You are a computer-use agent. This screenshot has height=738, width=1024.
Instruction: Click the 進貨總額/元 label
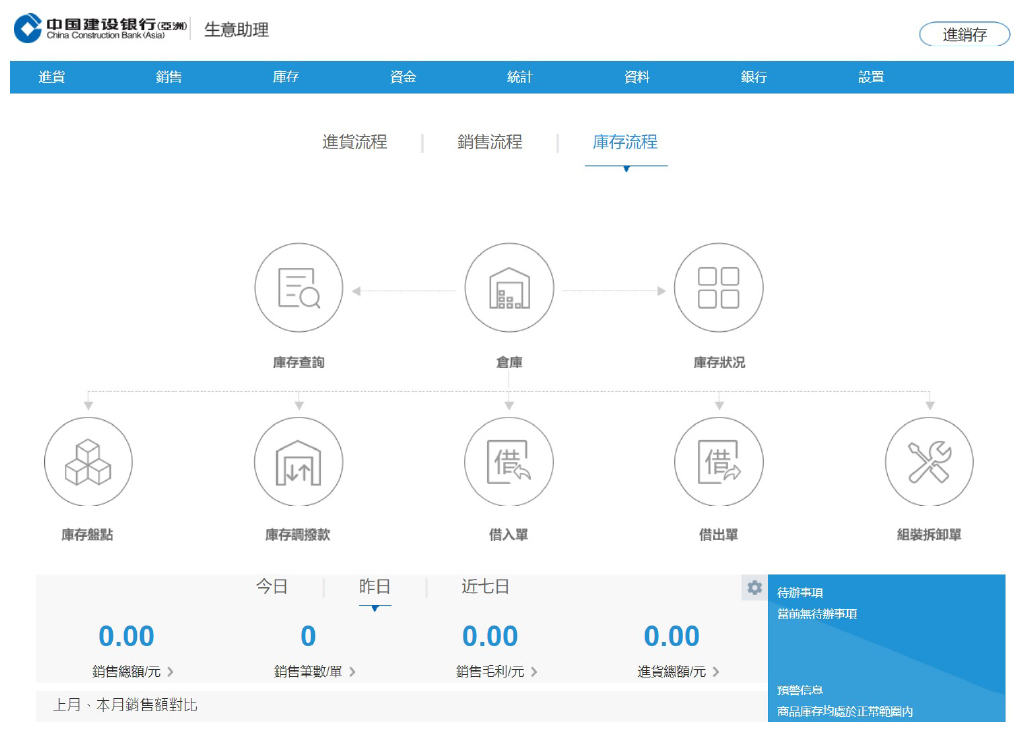pos(671,671)
